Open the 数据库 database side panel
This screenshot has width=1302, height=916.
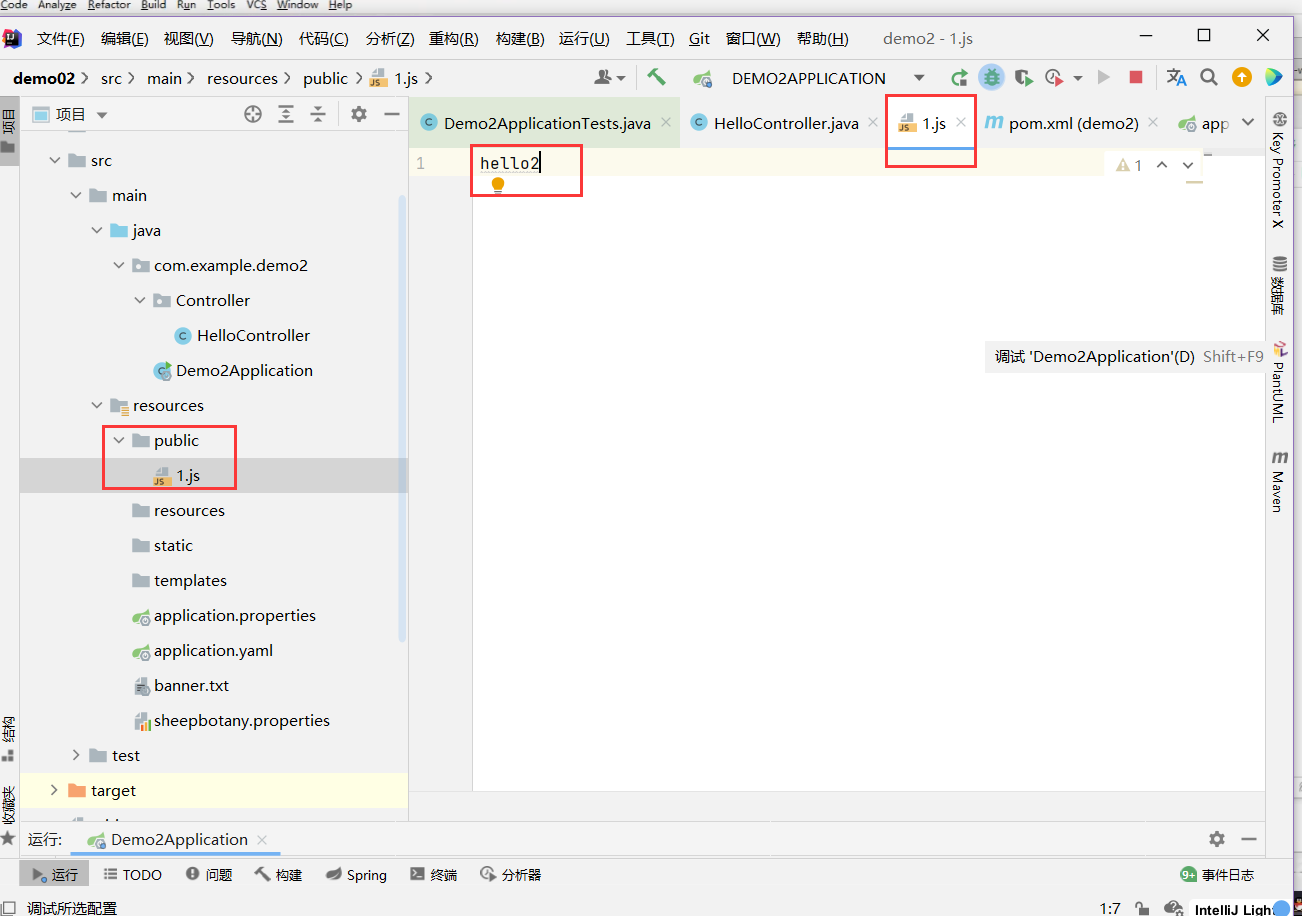coord(1279,285)
